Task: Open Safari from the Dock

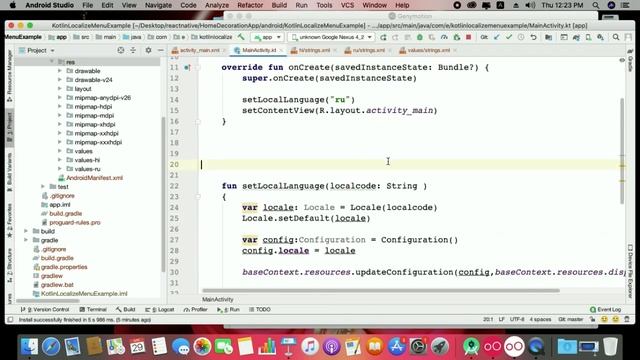Action: pos(51,347)
